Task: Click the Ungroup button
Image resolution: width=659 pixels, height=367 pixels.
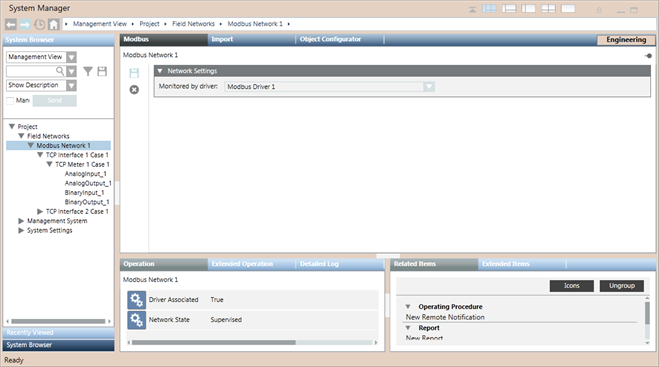Action: [x=622, y=286]
